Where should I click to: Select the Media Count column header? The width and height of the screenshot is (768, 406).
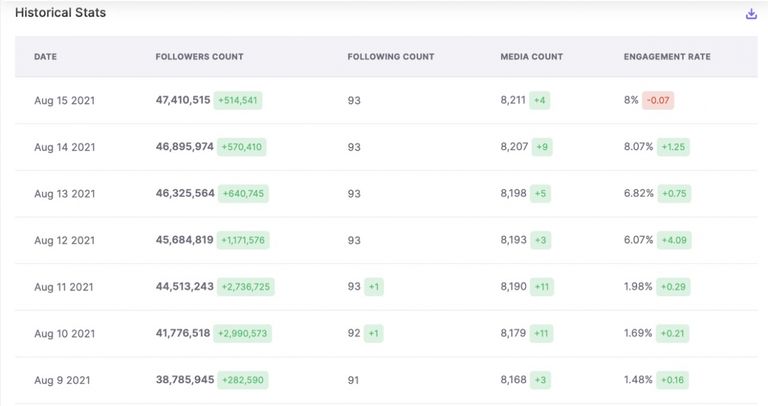coord(531,57)
